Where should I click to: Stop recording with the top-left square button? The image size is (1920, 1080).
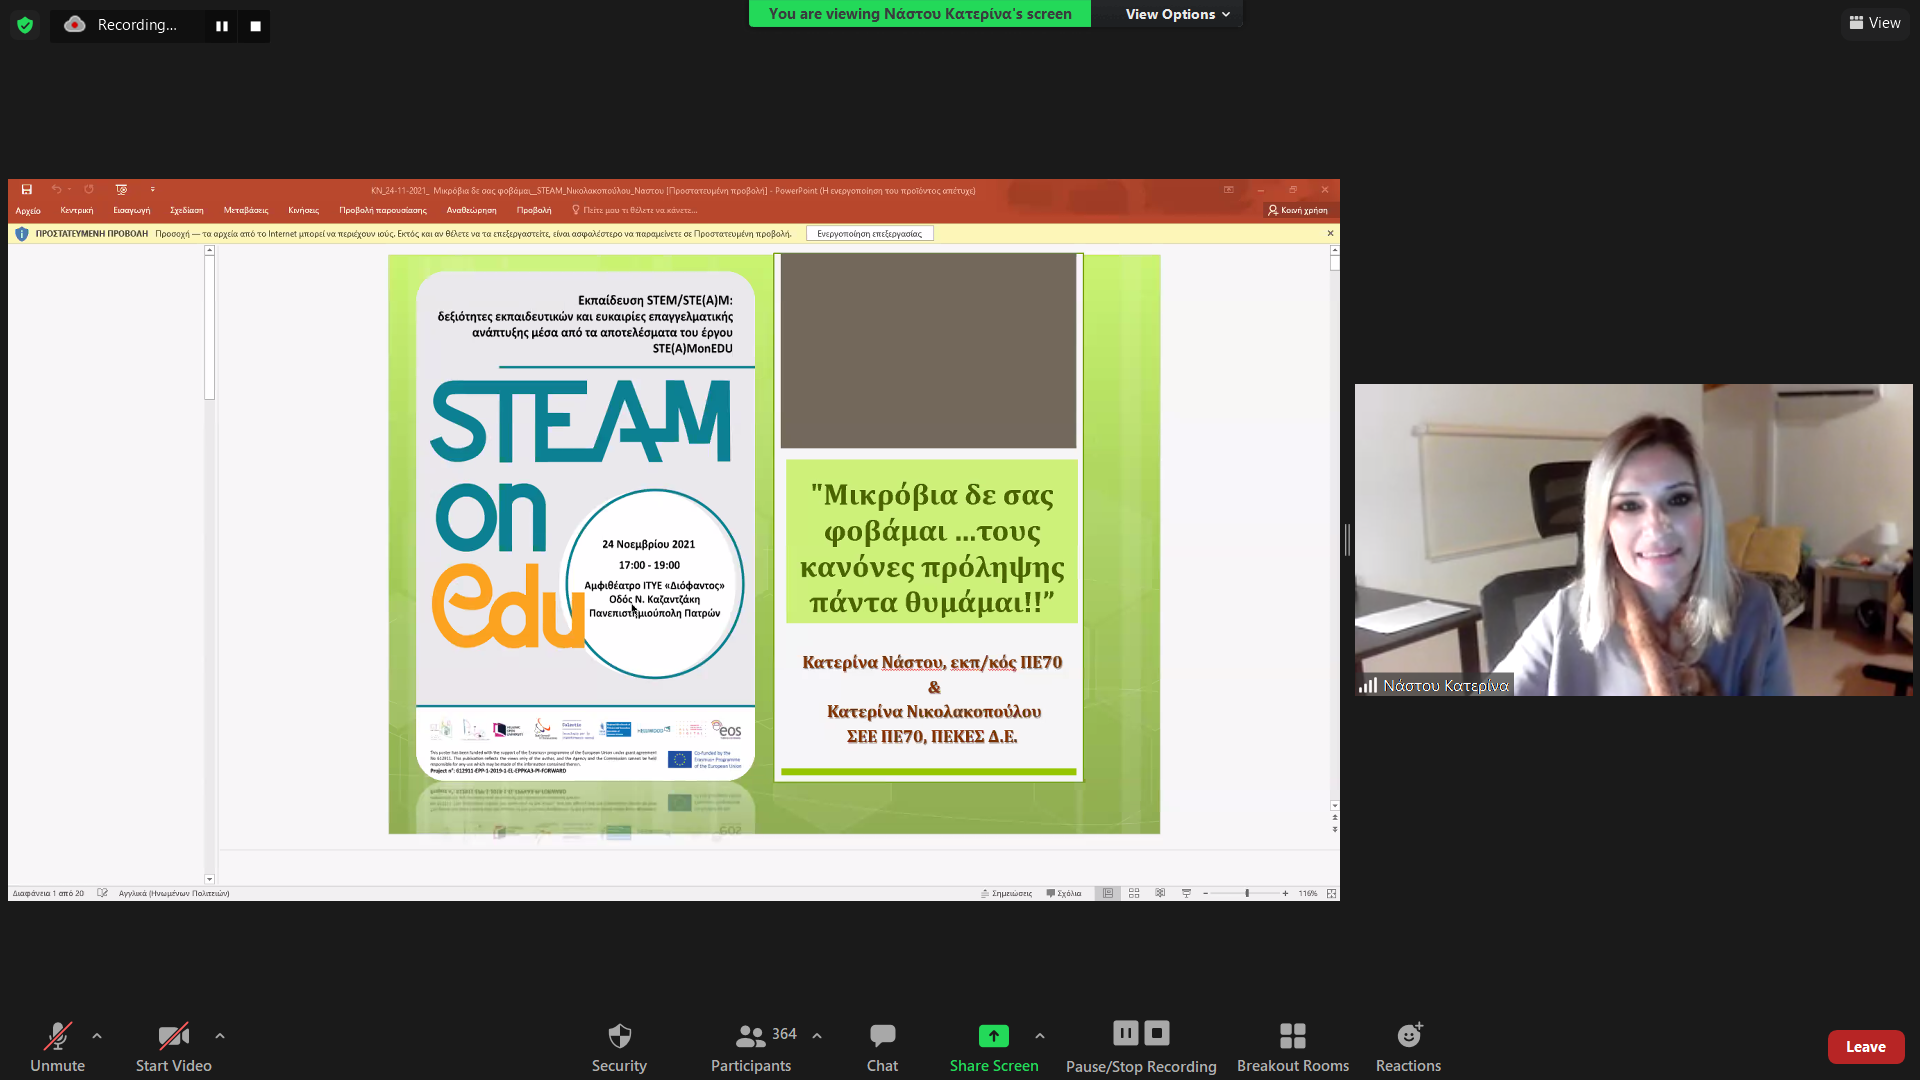pyautogui.click(x=255, y=26)
